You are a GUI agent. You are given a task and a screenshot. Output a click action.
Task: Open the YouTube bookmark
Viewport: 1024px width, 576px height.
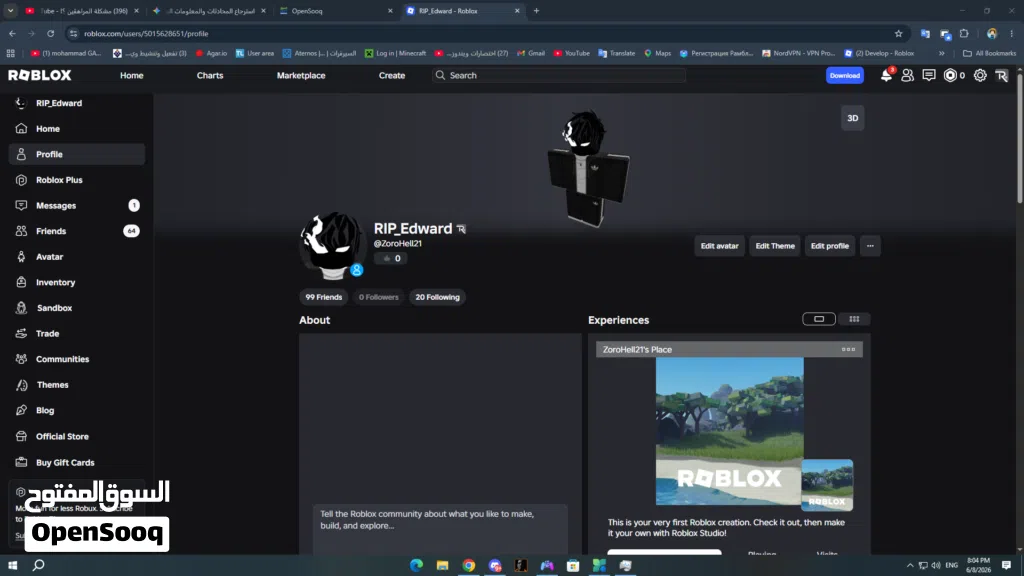coord(571,54)
